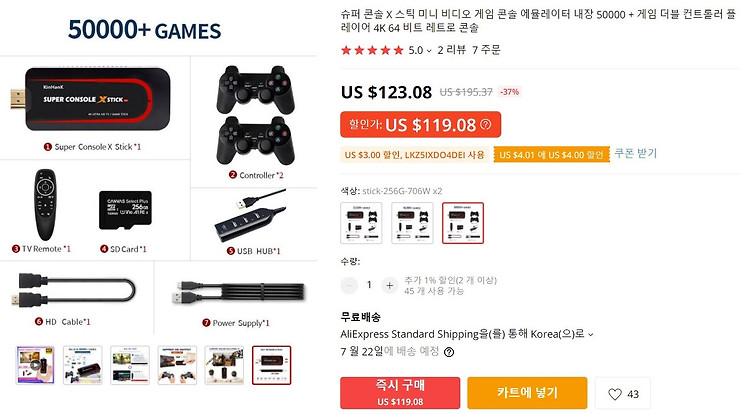
Task: Open the 2 리뷰 reviews link
Action: point(452,50)
